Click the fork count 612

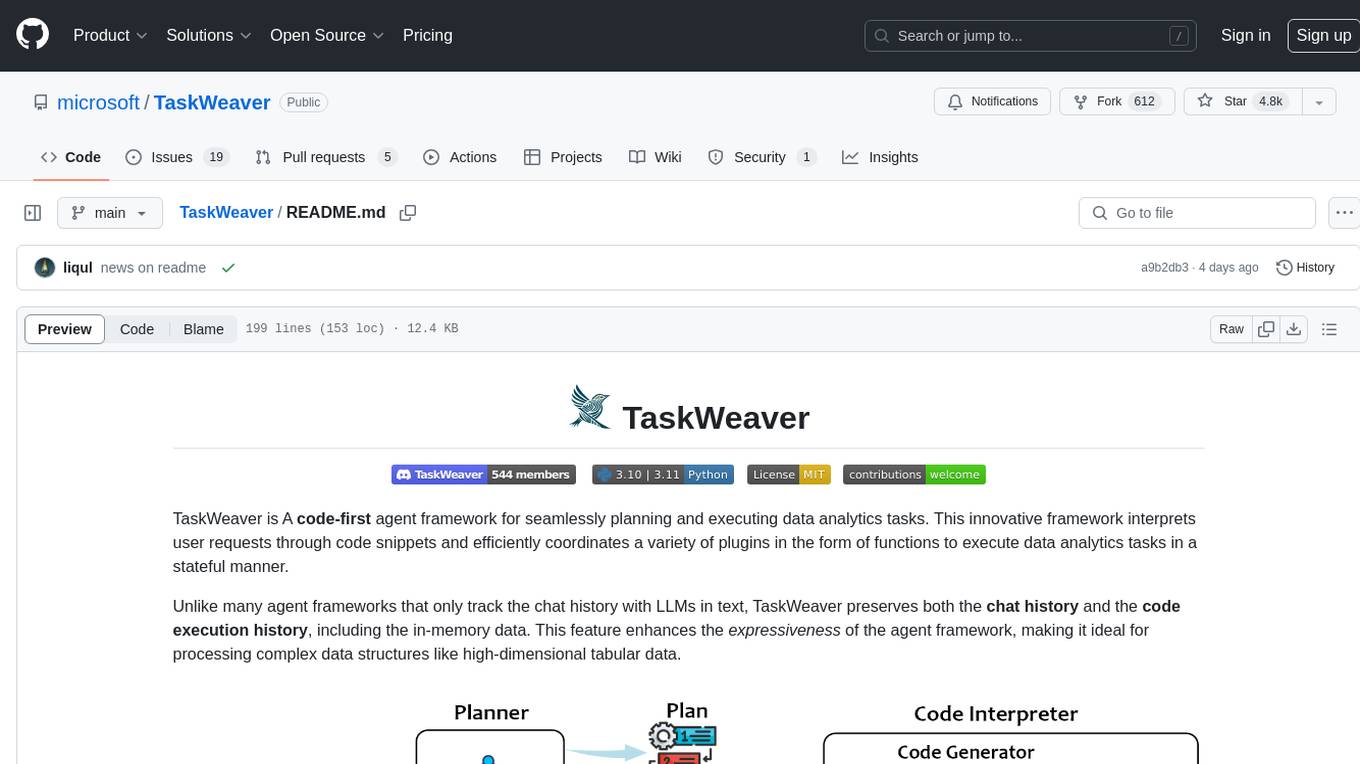click(1144, 102)
